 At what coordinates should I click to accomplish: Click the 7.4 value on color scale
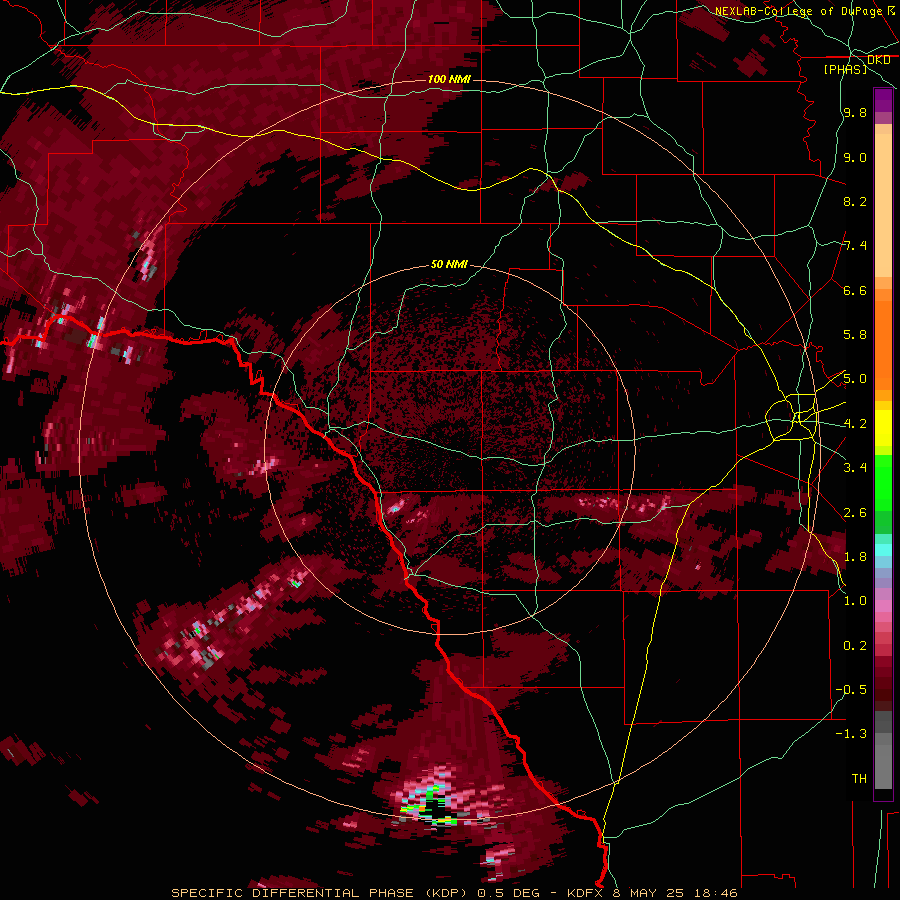coord(855,246)
